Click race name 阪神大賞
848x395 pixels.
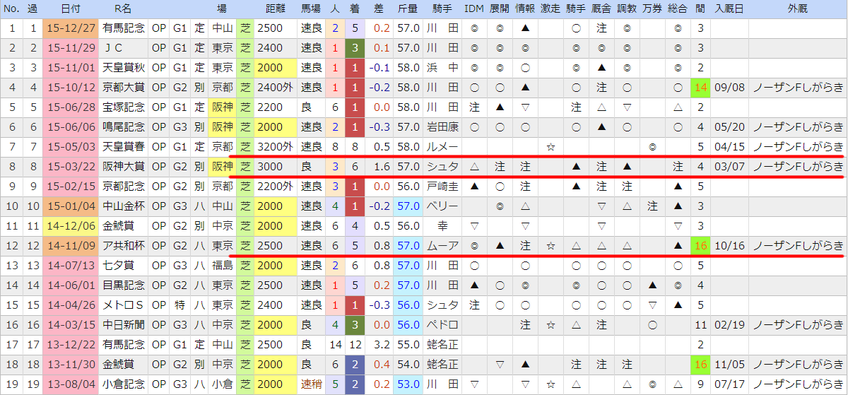pyautogui.click(x=123, y=167)
